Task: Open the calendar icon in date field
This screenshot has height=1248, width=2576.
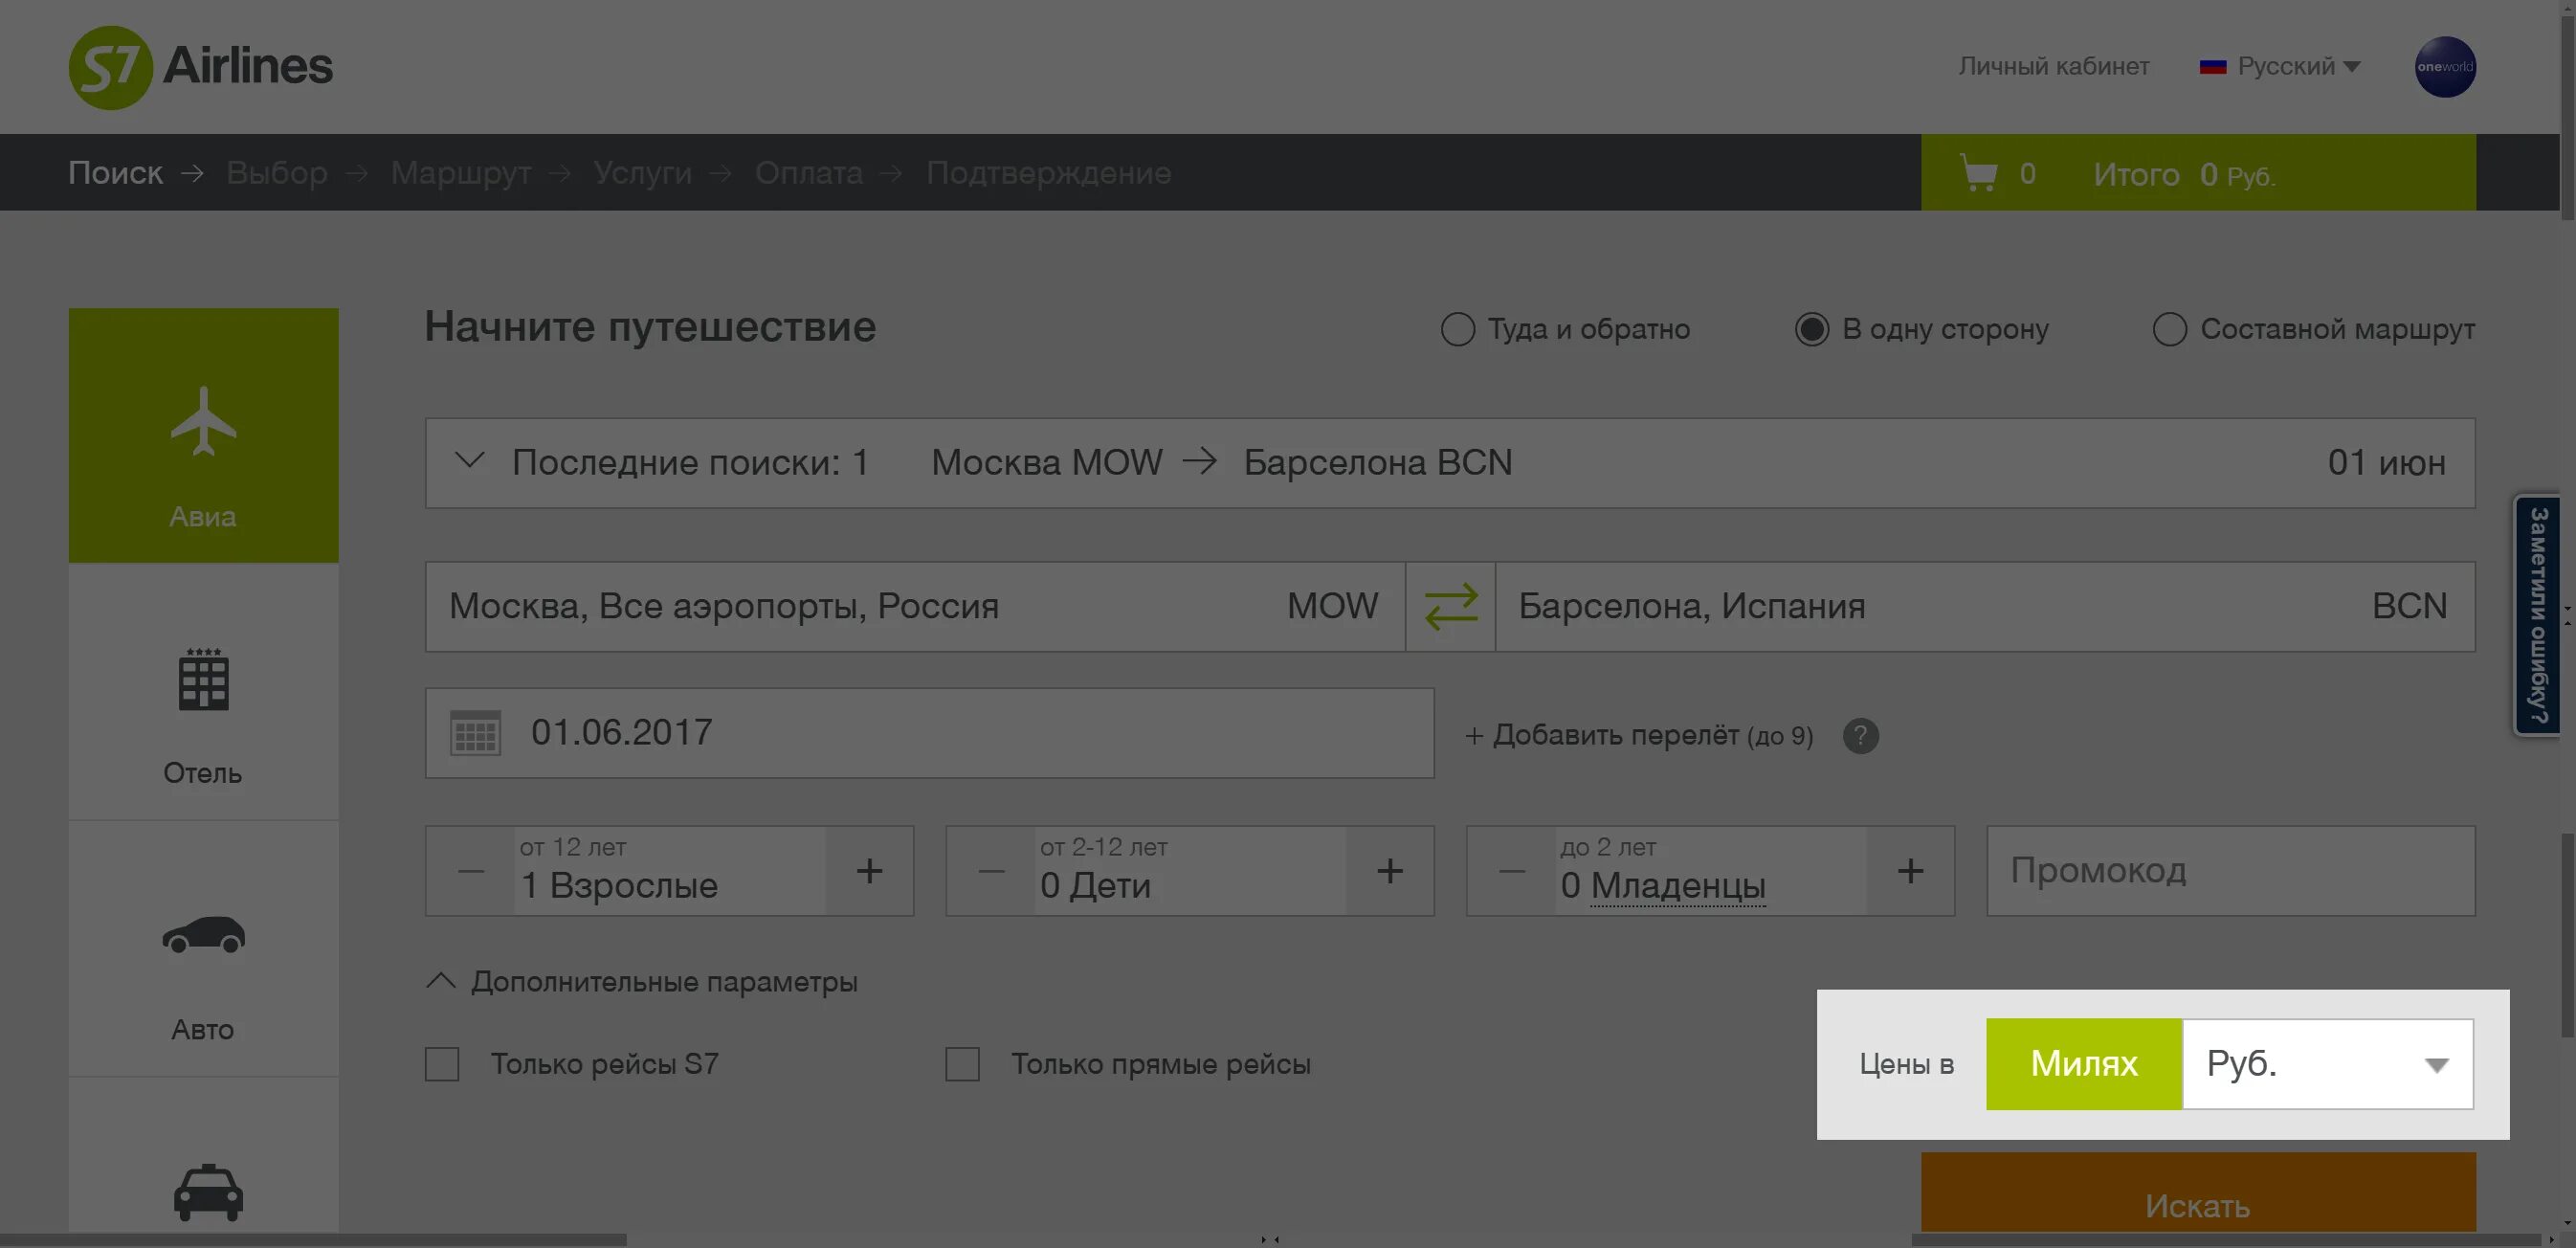Action: pyautogui.click(x=475, y=733)
